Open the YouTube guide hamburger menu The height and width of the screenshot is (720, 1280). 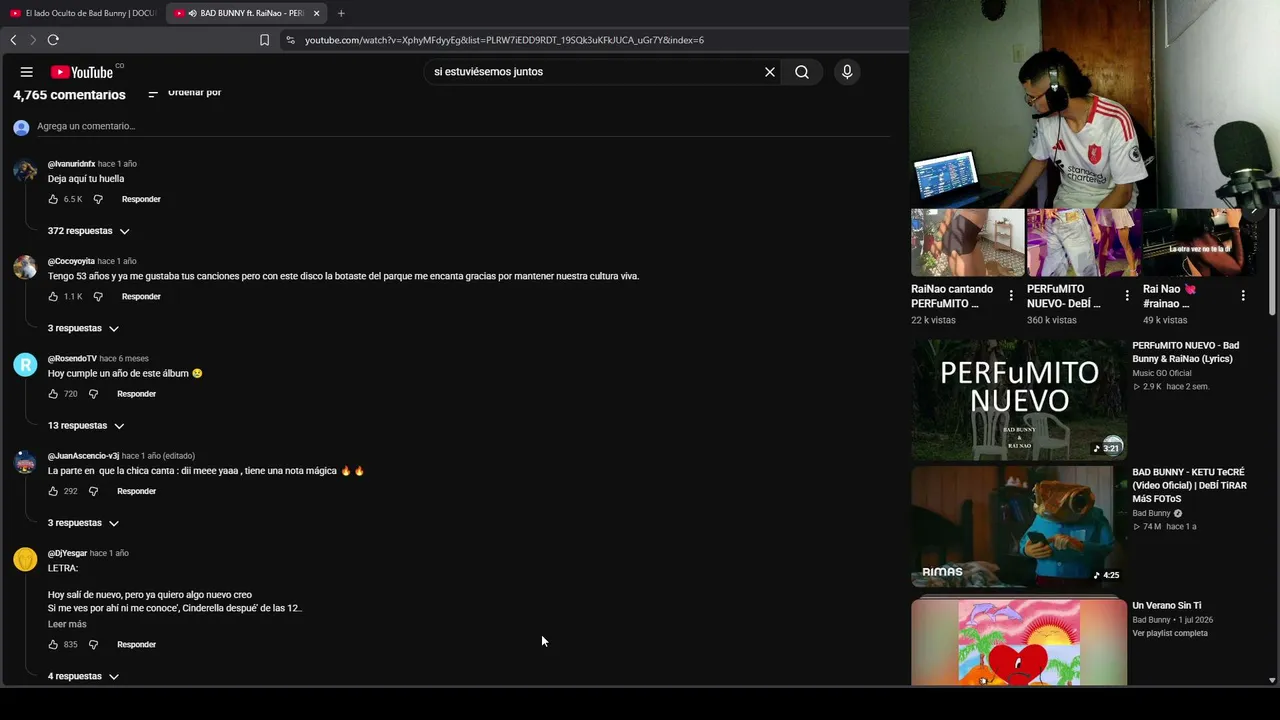click(x=27, y=72)
